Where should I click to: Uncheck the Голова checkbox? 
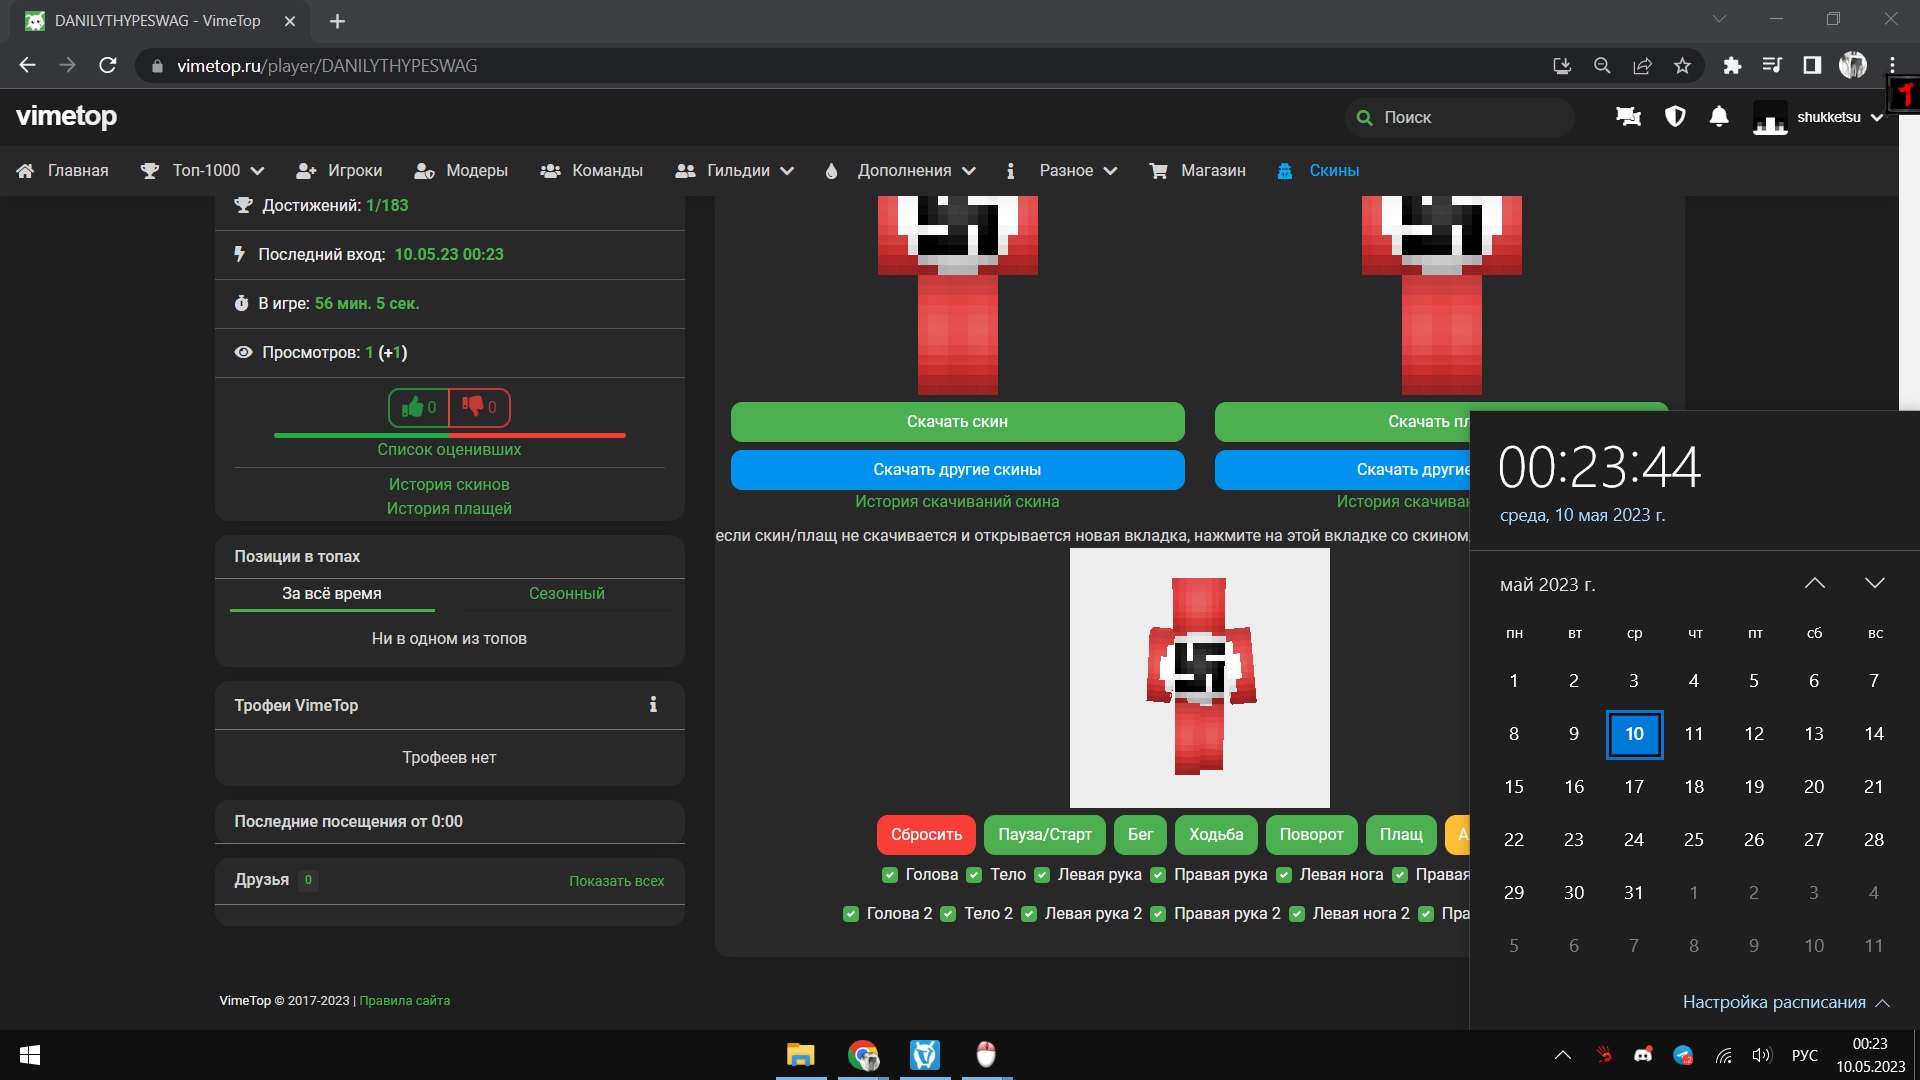point(890,875)
